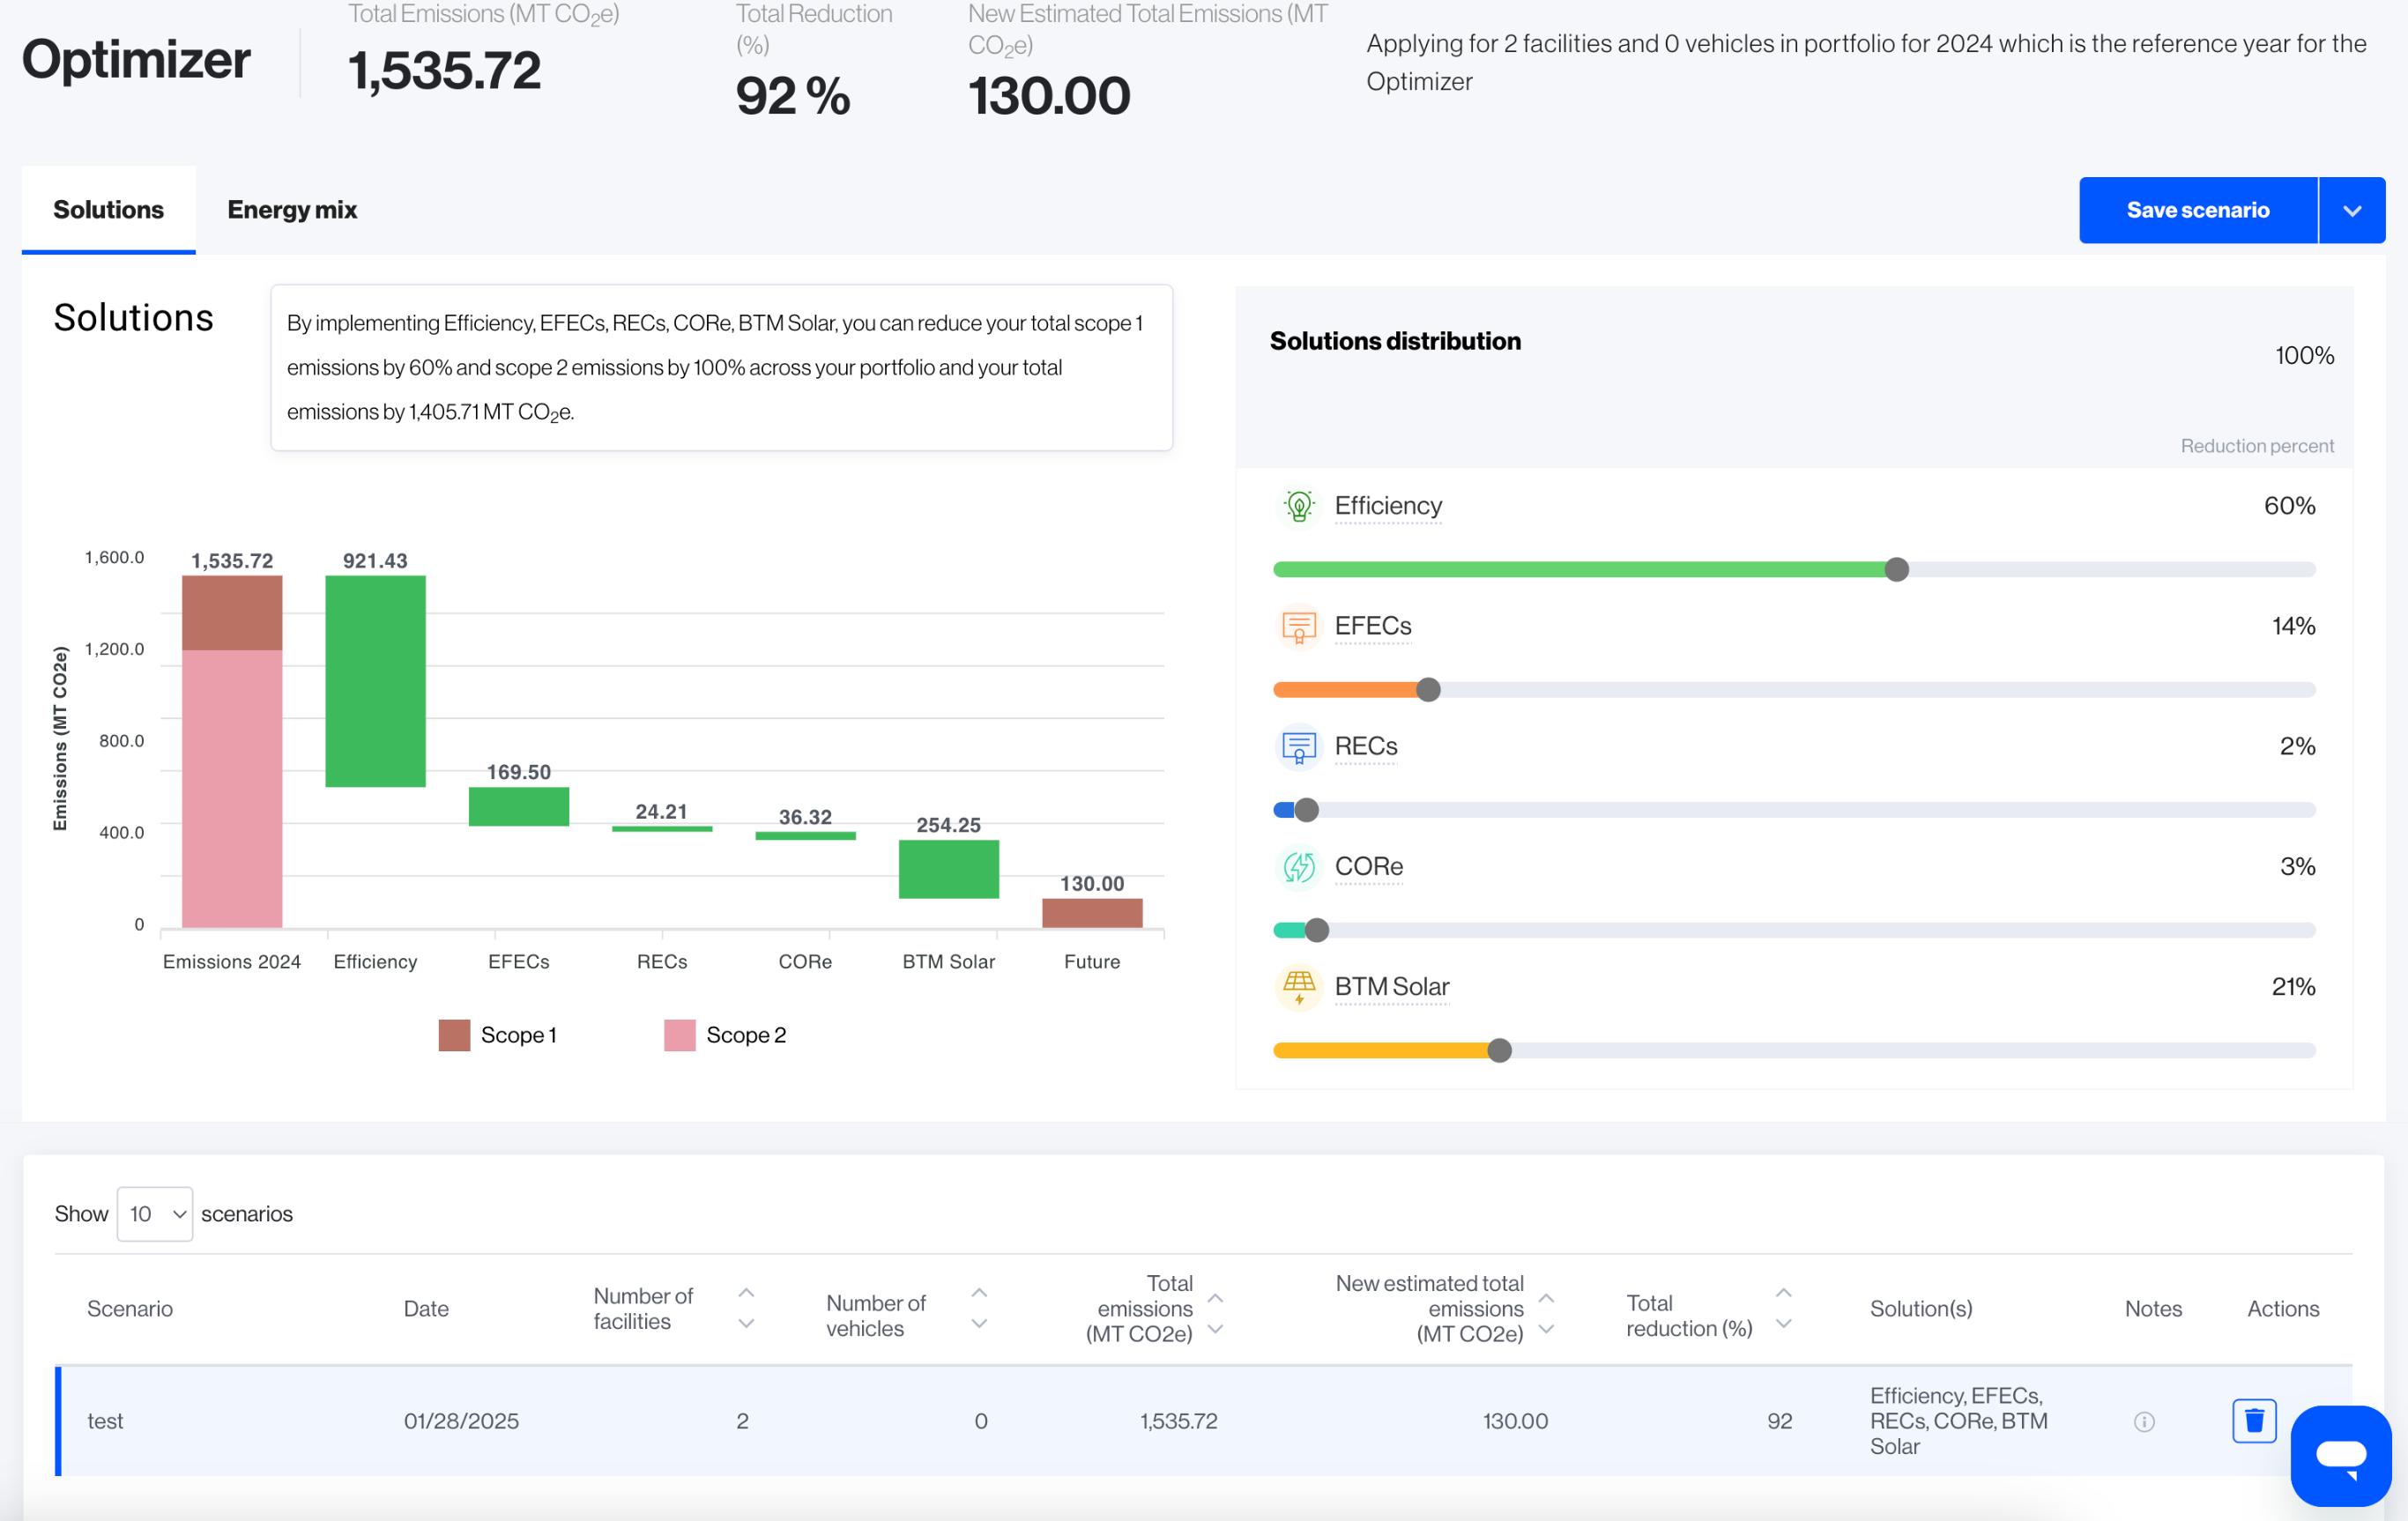Click the Efficiency solution label
Viewport: 2408px width, 1521px height.
click(1388, 506)
